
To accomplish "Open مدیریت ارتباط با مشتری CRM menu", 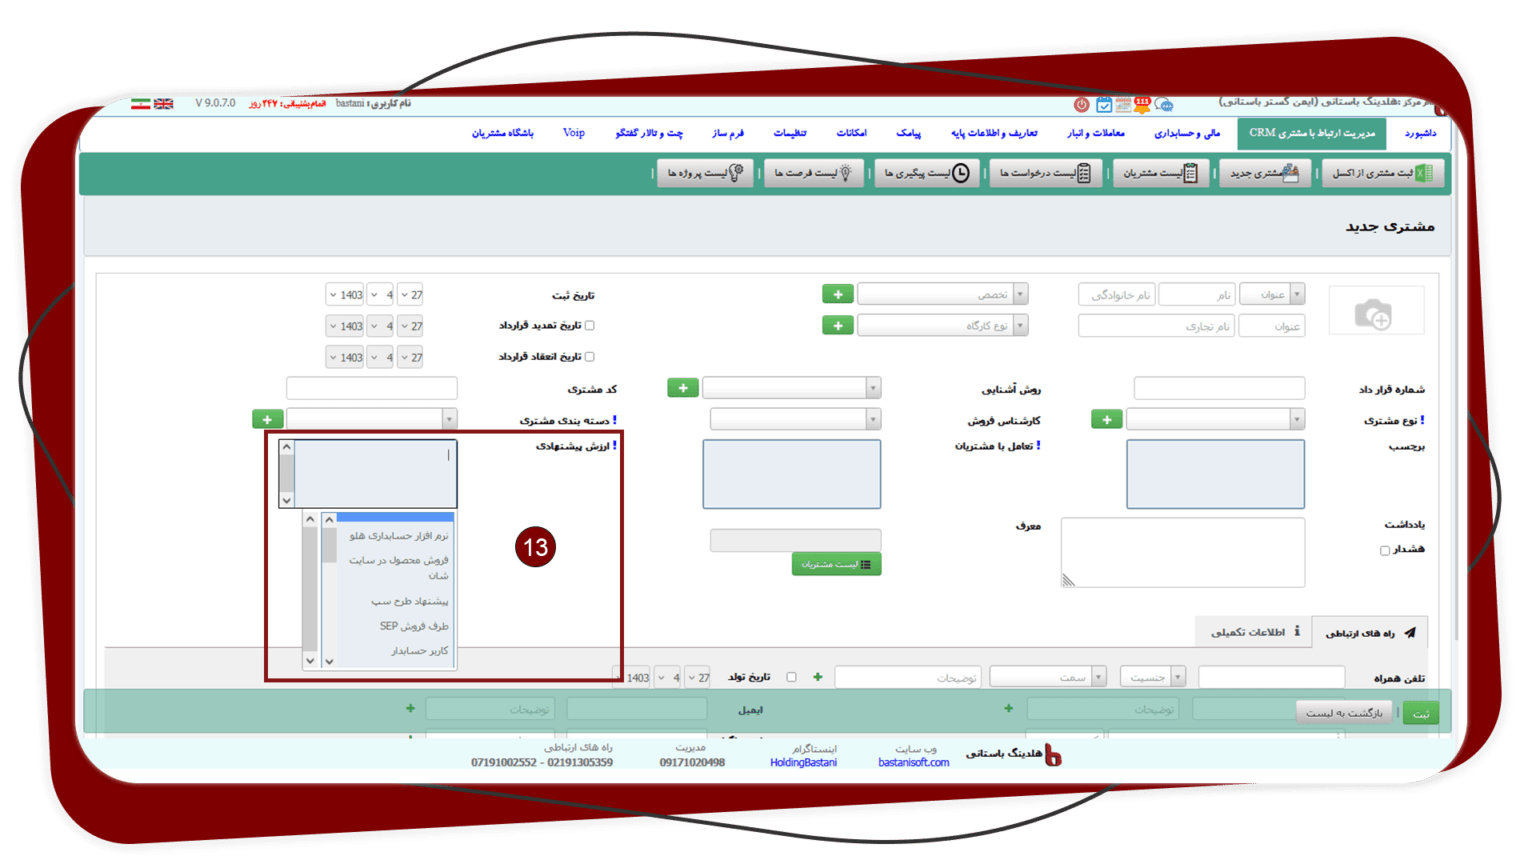I will coord(1311,133).
